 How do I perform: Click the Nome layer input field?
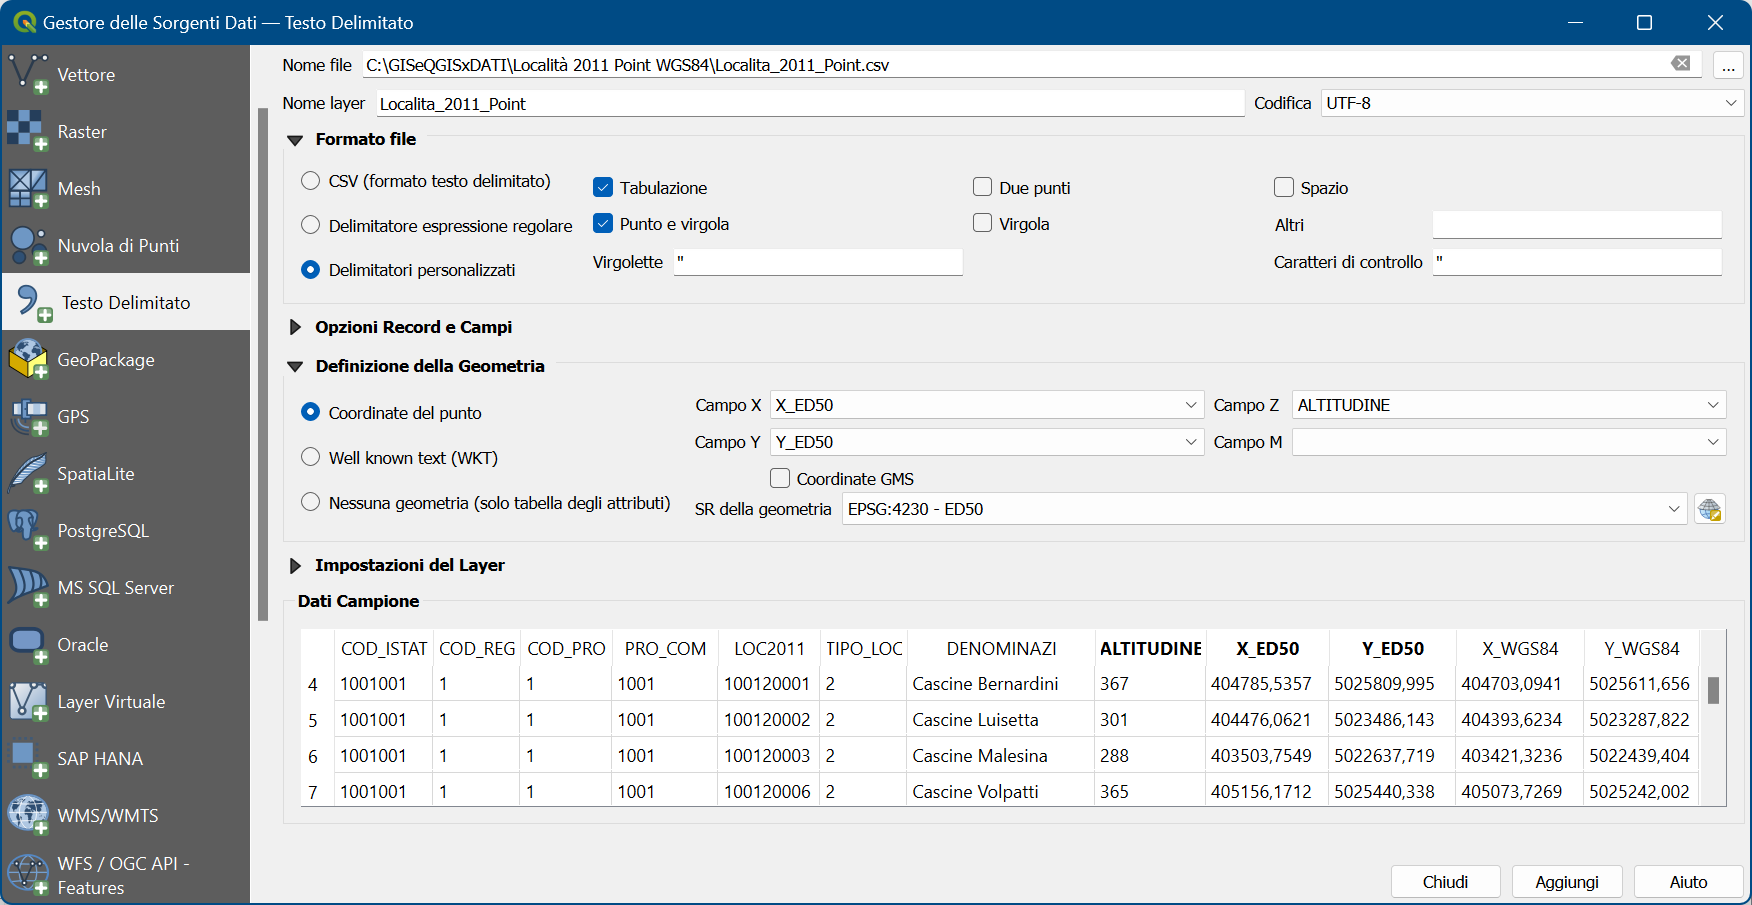coord(810,104)
